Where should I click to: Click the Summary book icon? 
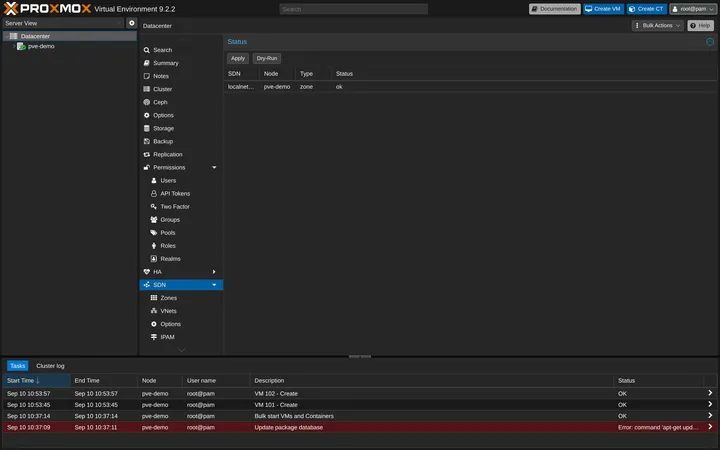pyautogui.click(x=146, y=63)
